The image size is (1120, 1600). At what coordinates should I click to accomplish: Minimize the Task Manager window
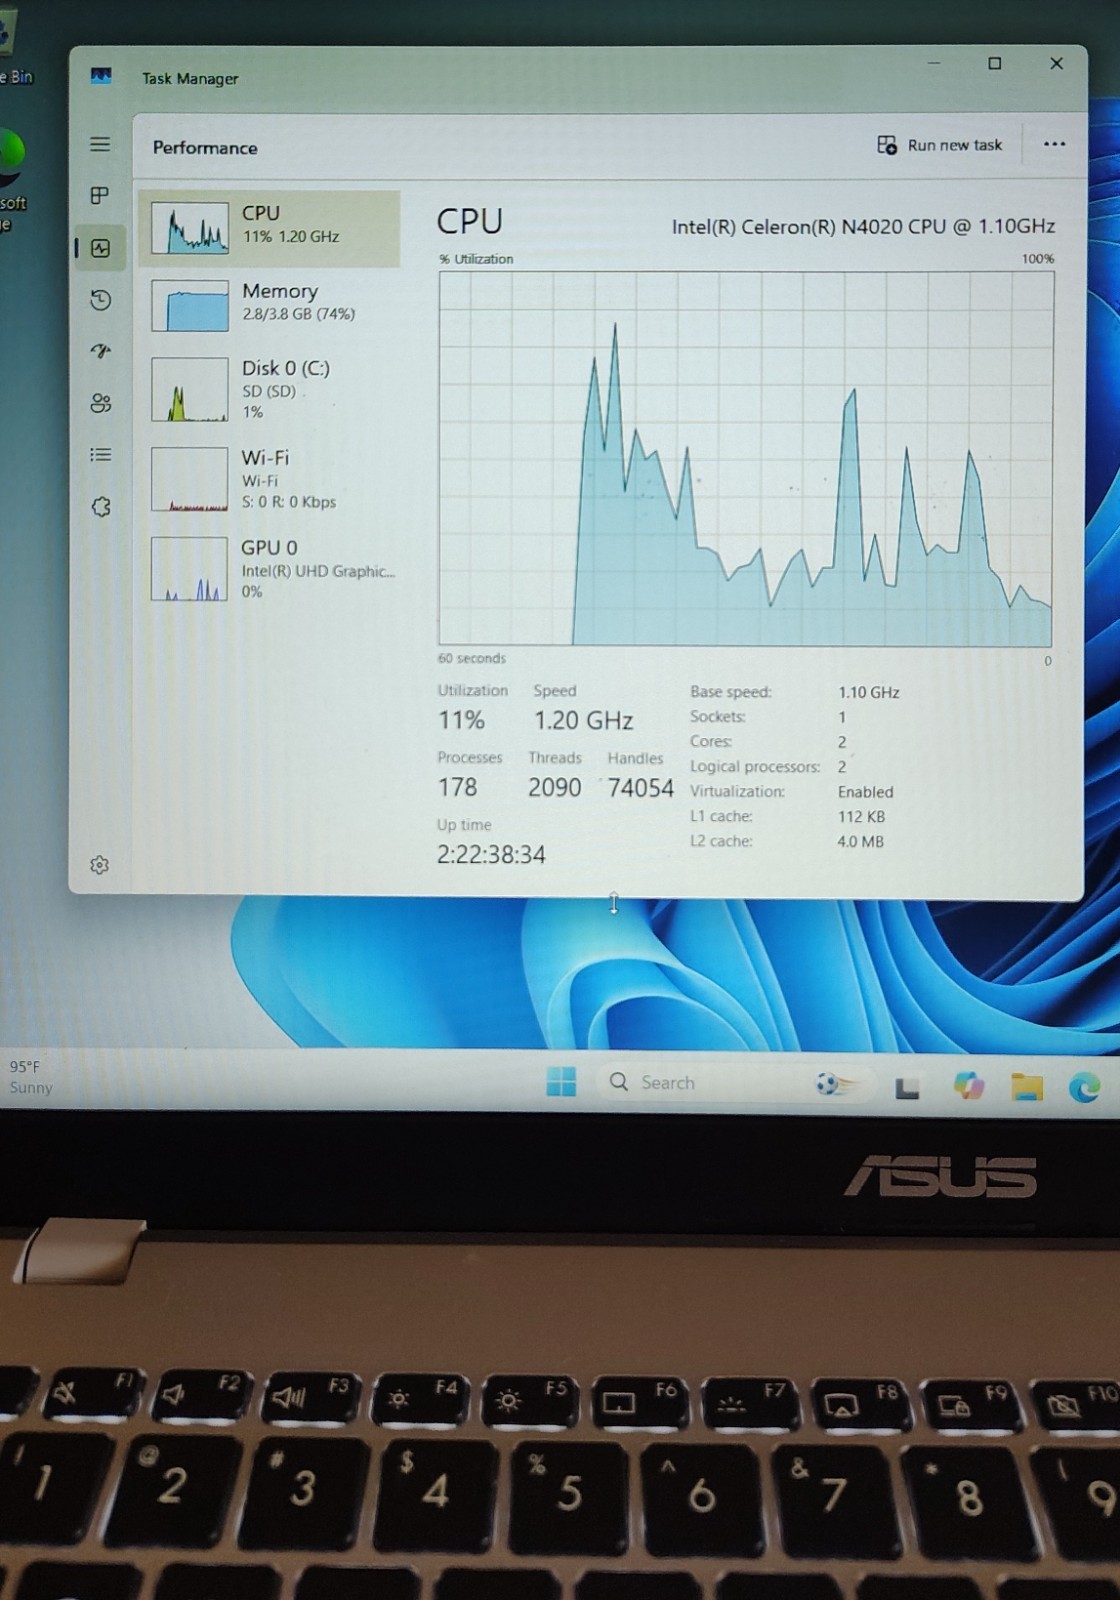point(934,62)
